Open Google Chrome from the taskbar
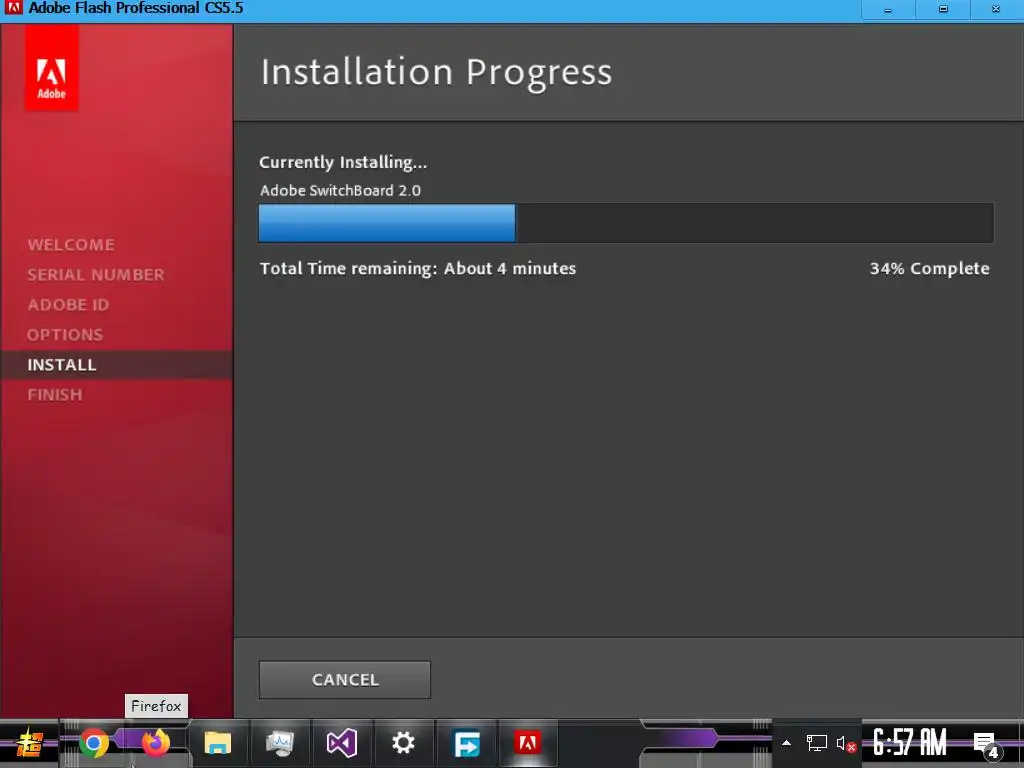The width and height of the screenshot is (1024, 768). [x=94, y=743]
